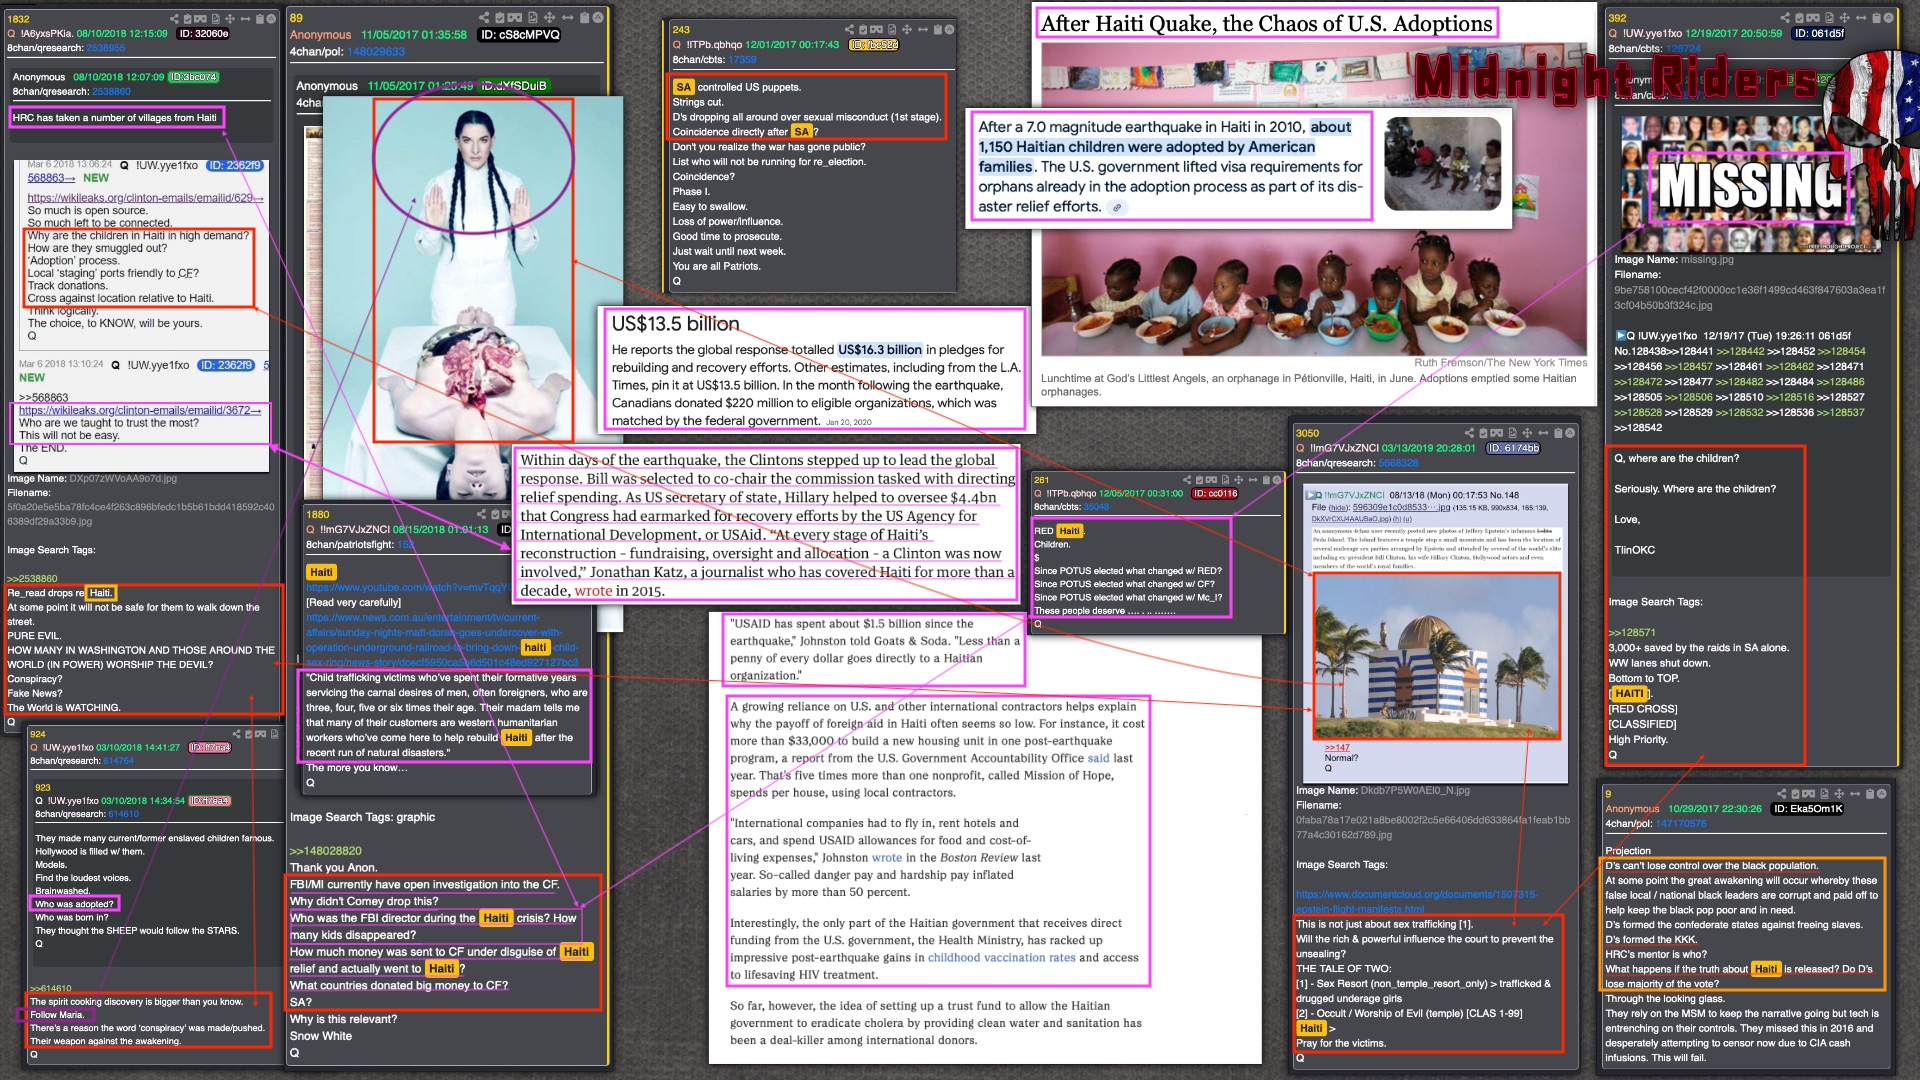Click reply reference >>2538860

32,578
